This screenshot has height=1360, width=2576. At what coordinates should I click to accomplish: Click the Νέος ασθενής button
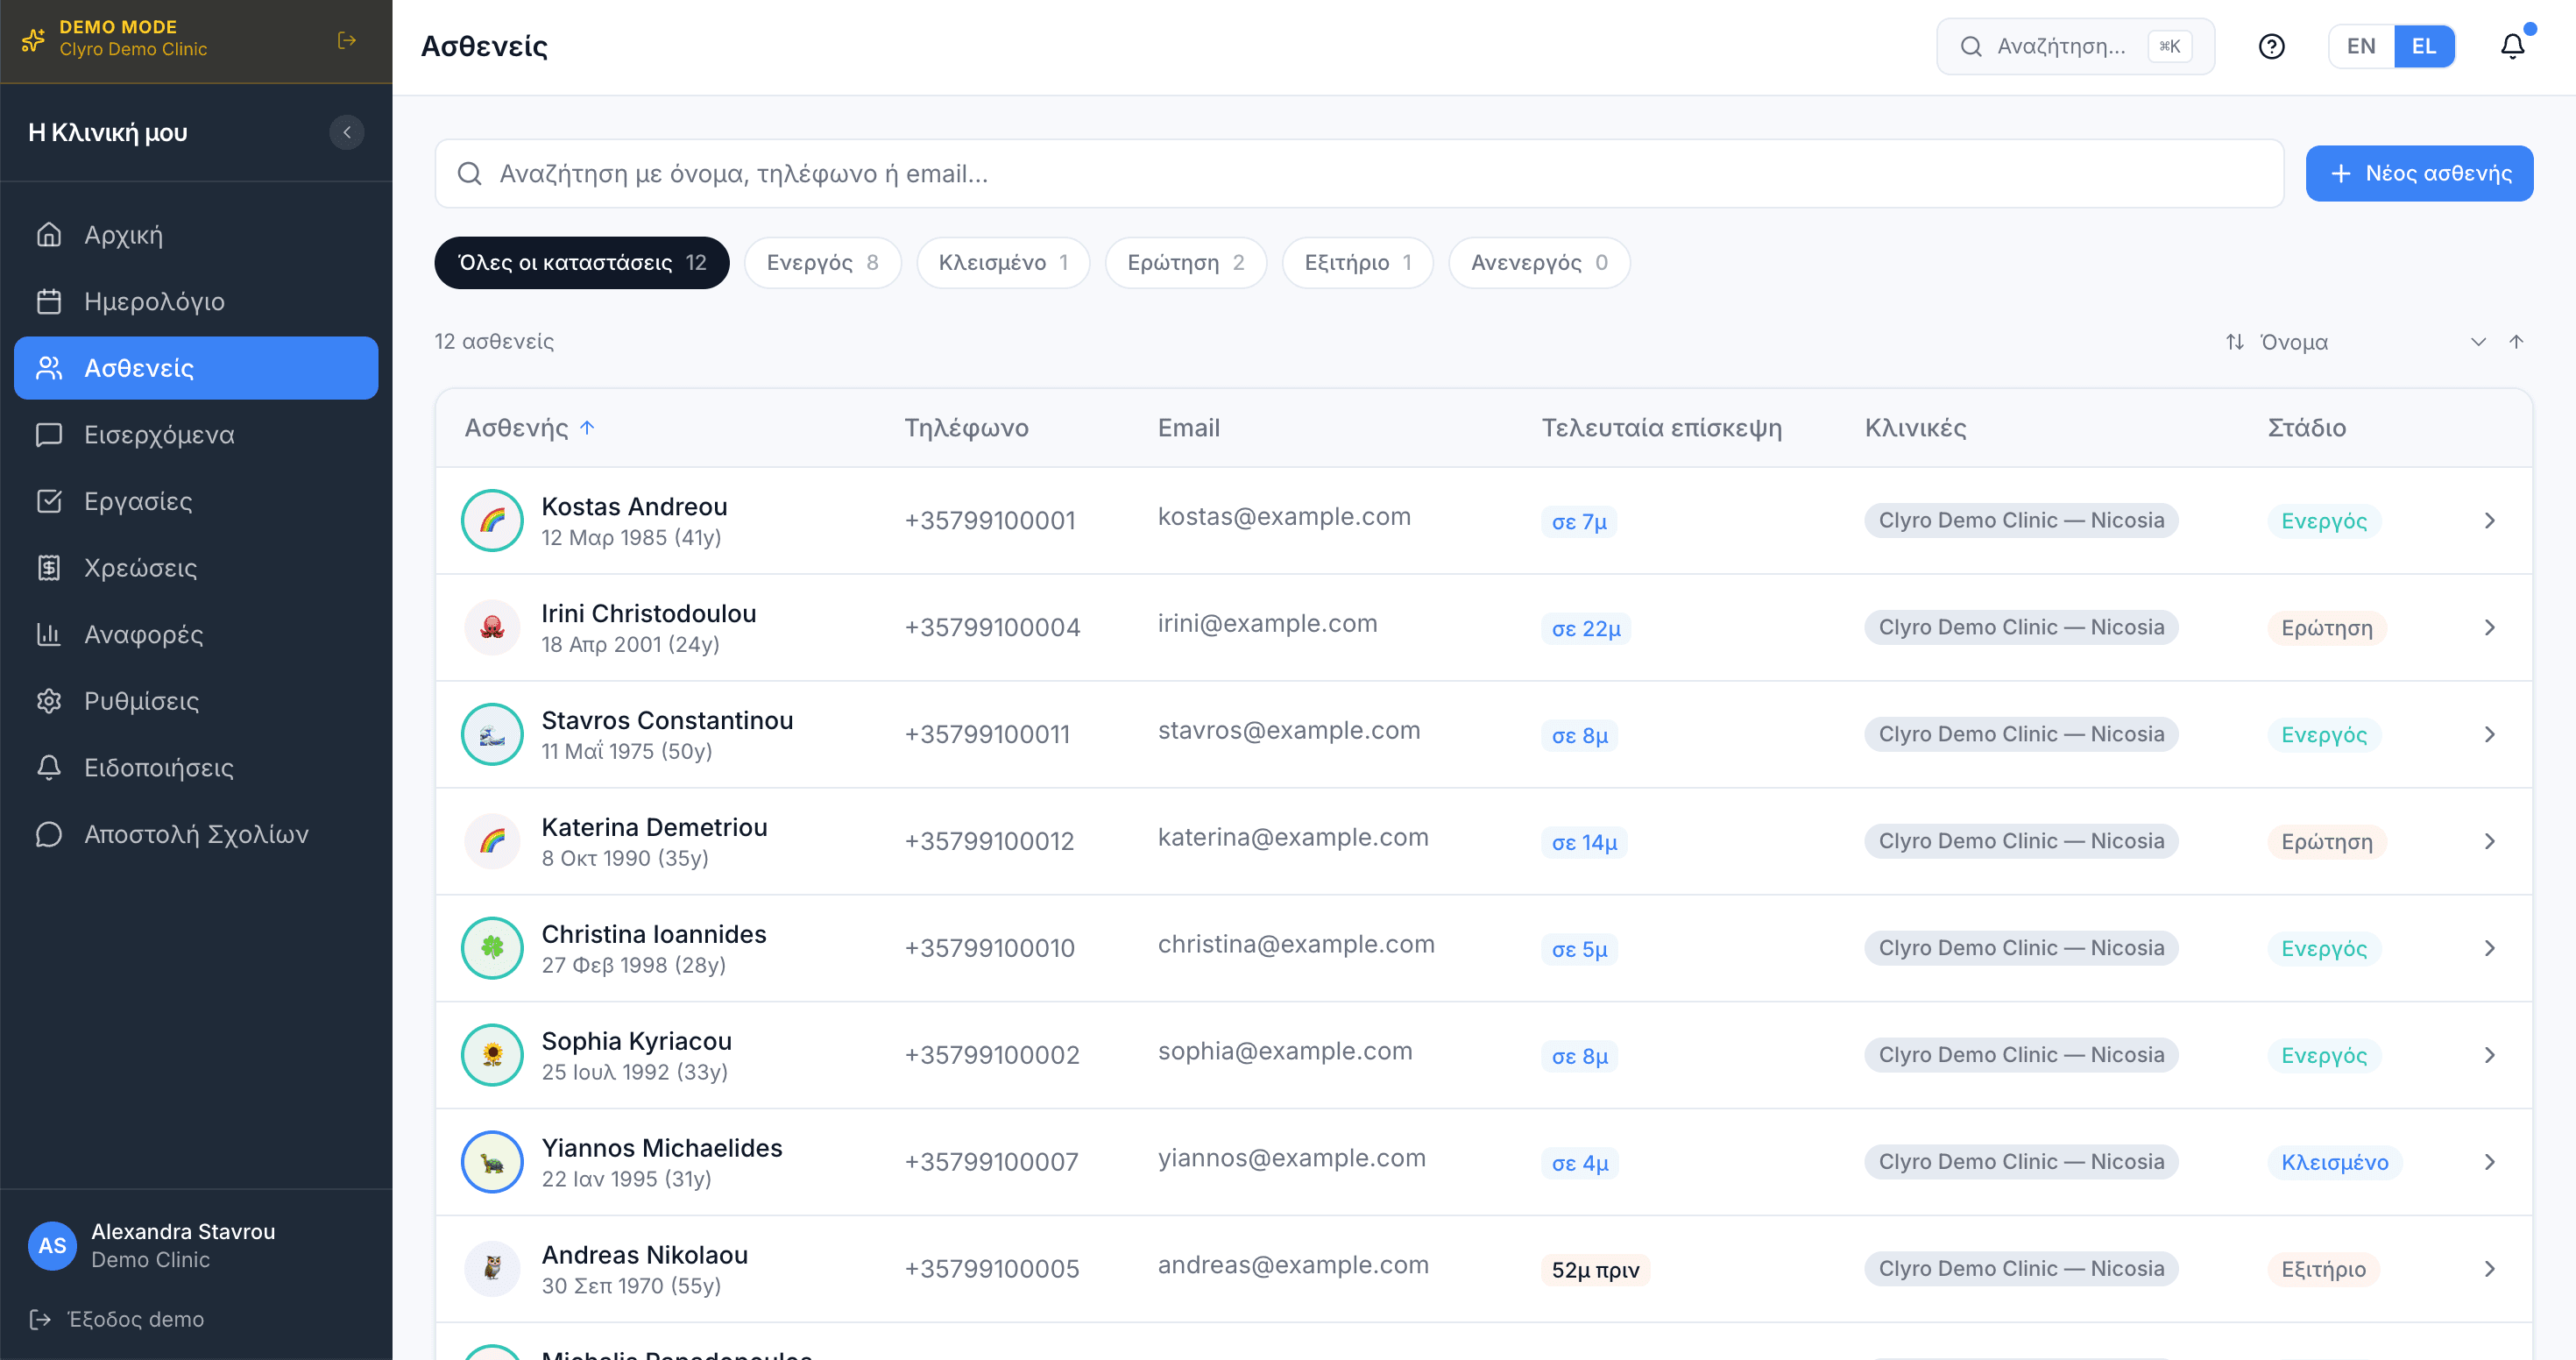2419,173
